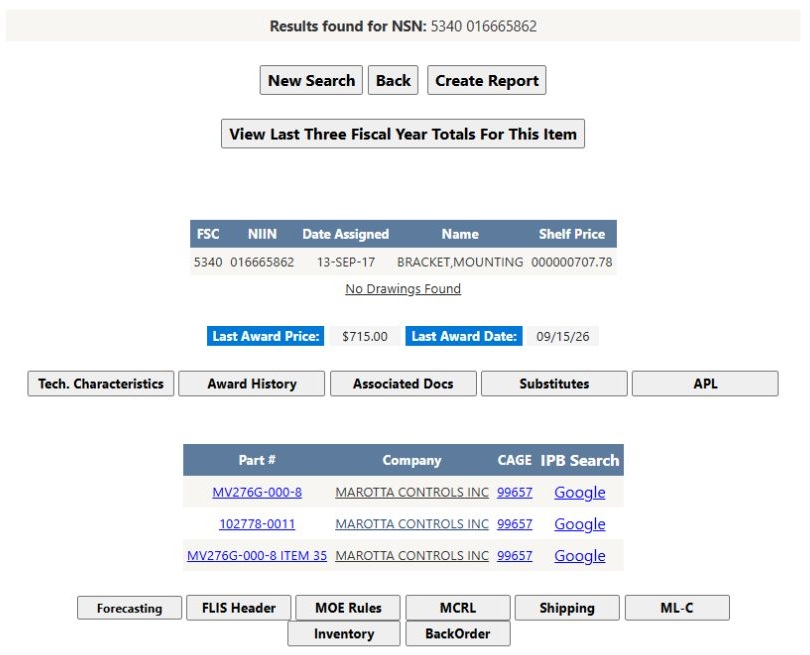Open MCRL data
This screenshot has height=655, width=810.
[458, 608]
